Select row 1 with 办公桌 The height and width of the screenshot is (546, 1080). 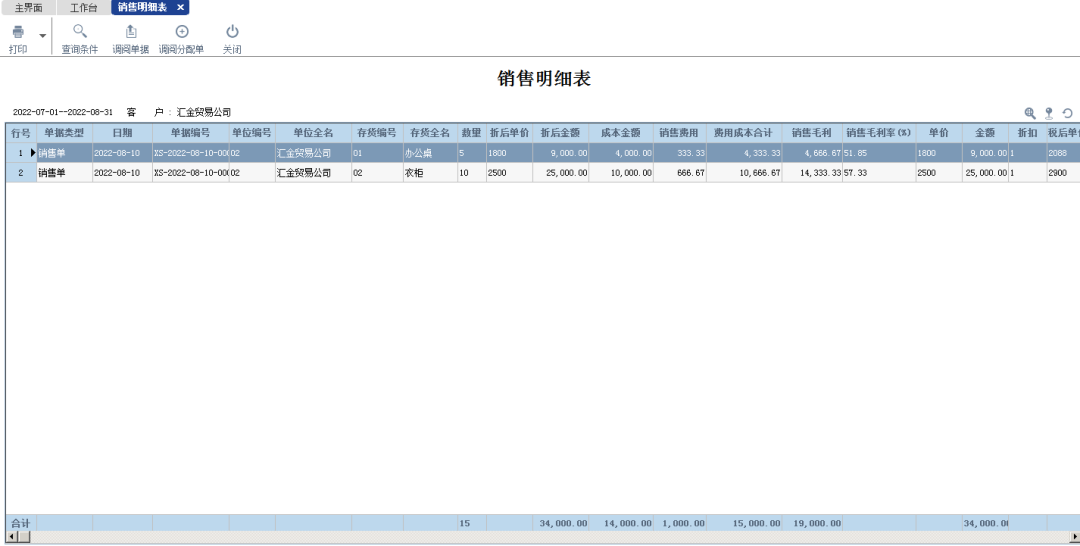(429, 153)
